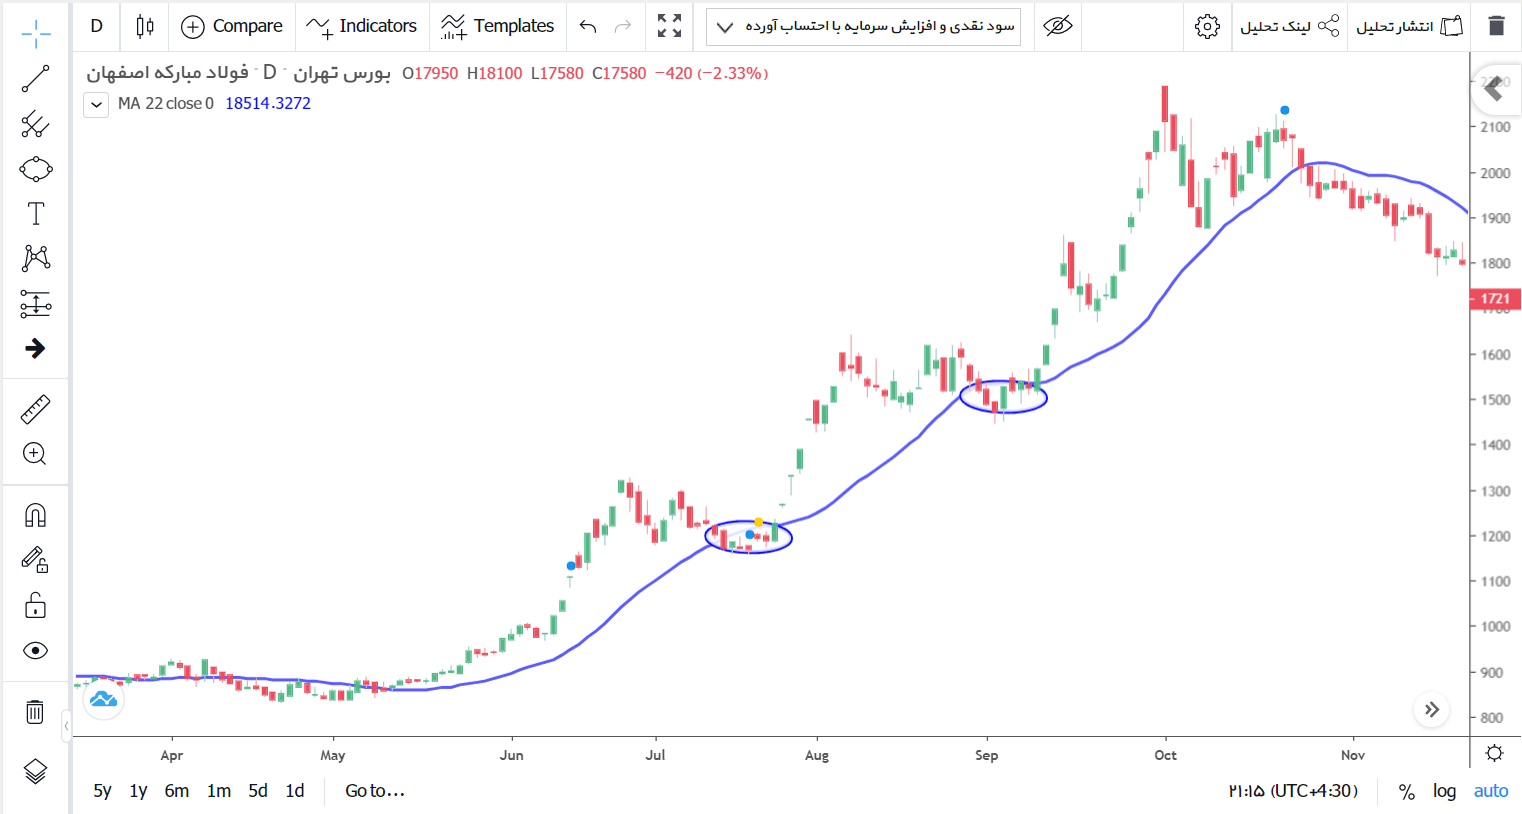Enter fullscreen mode

(670, 26)
